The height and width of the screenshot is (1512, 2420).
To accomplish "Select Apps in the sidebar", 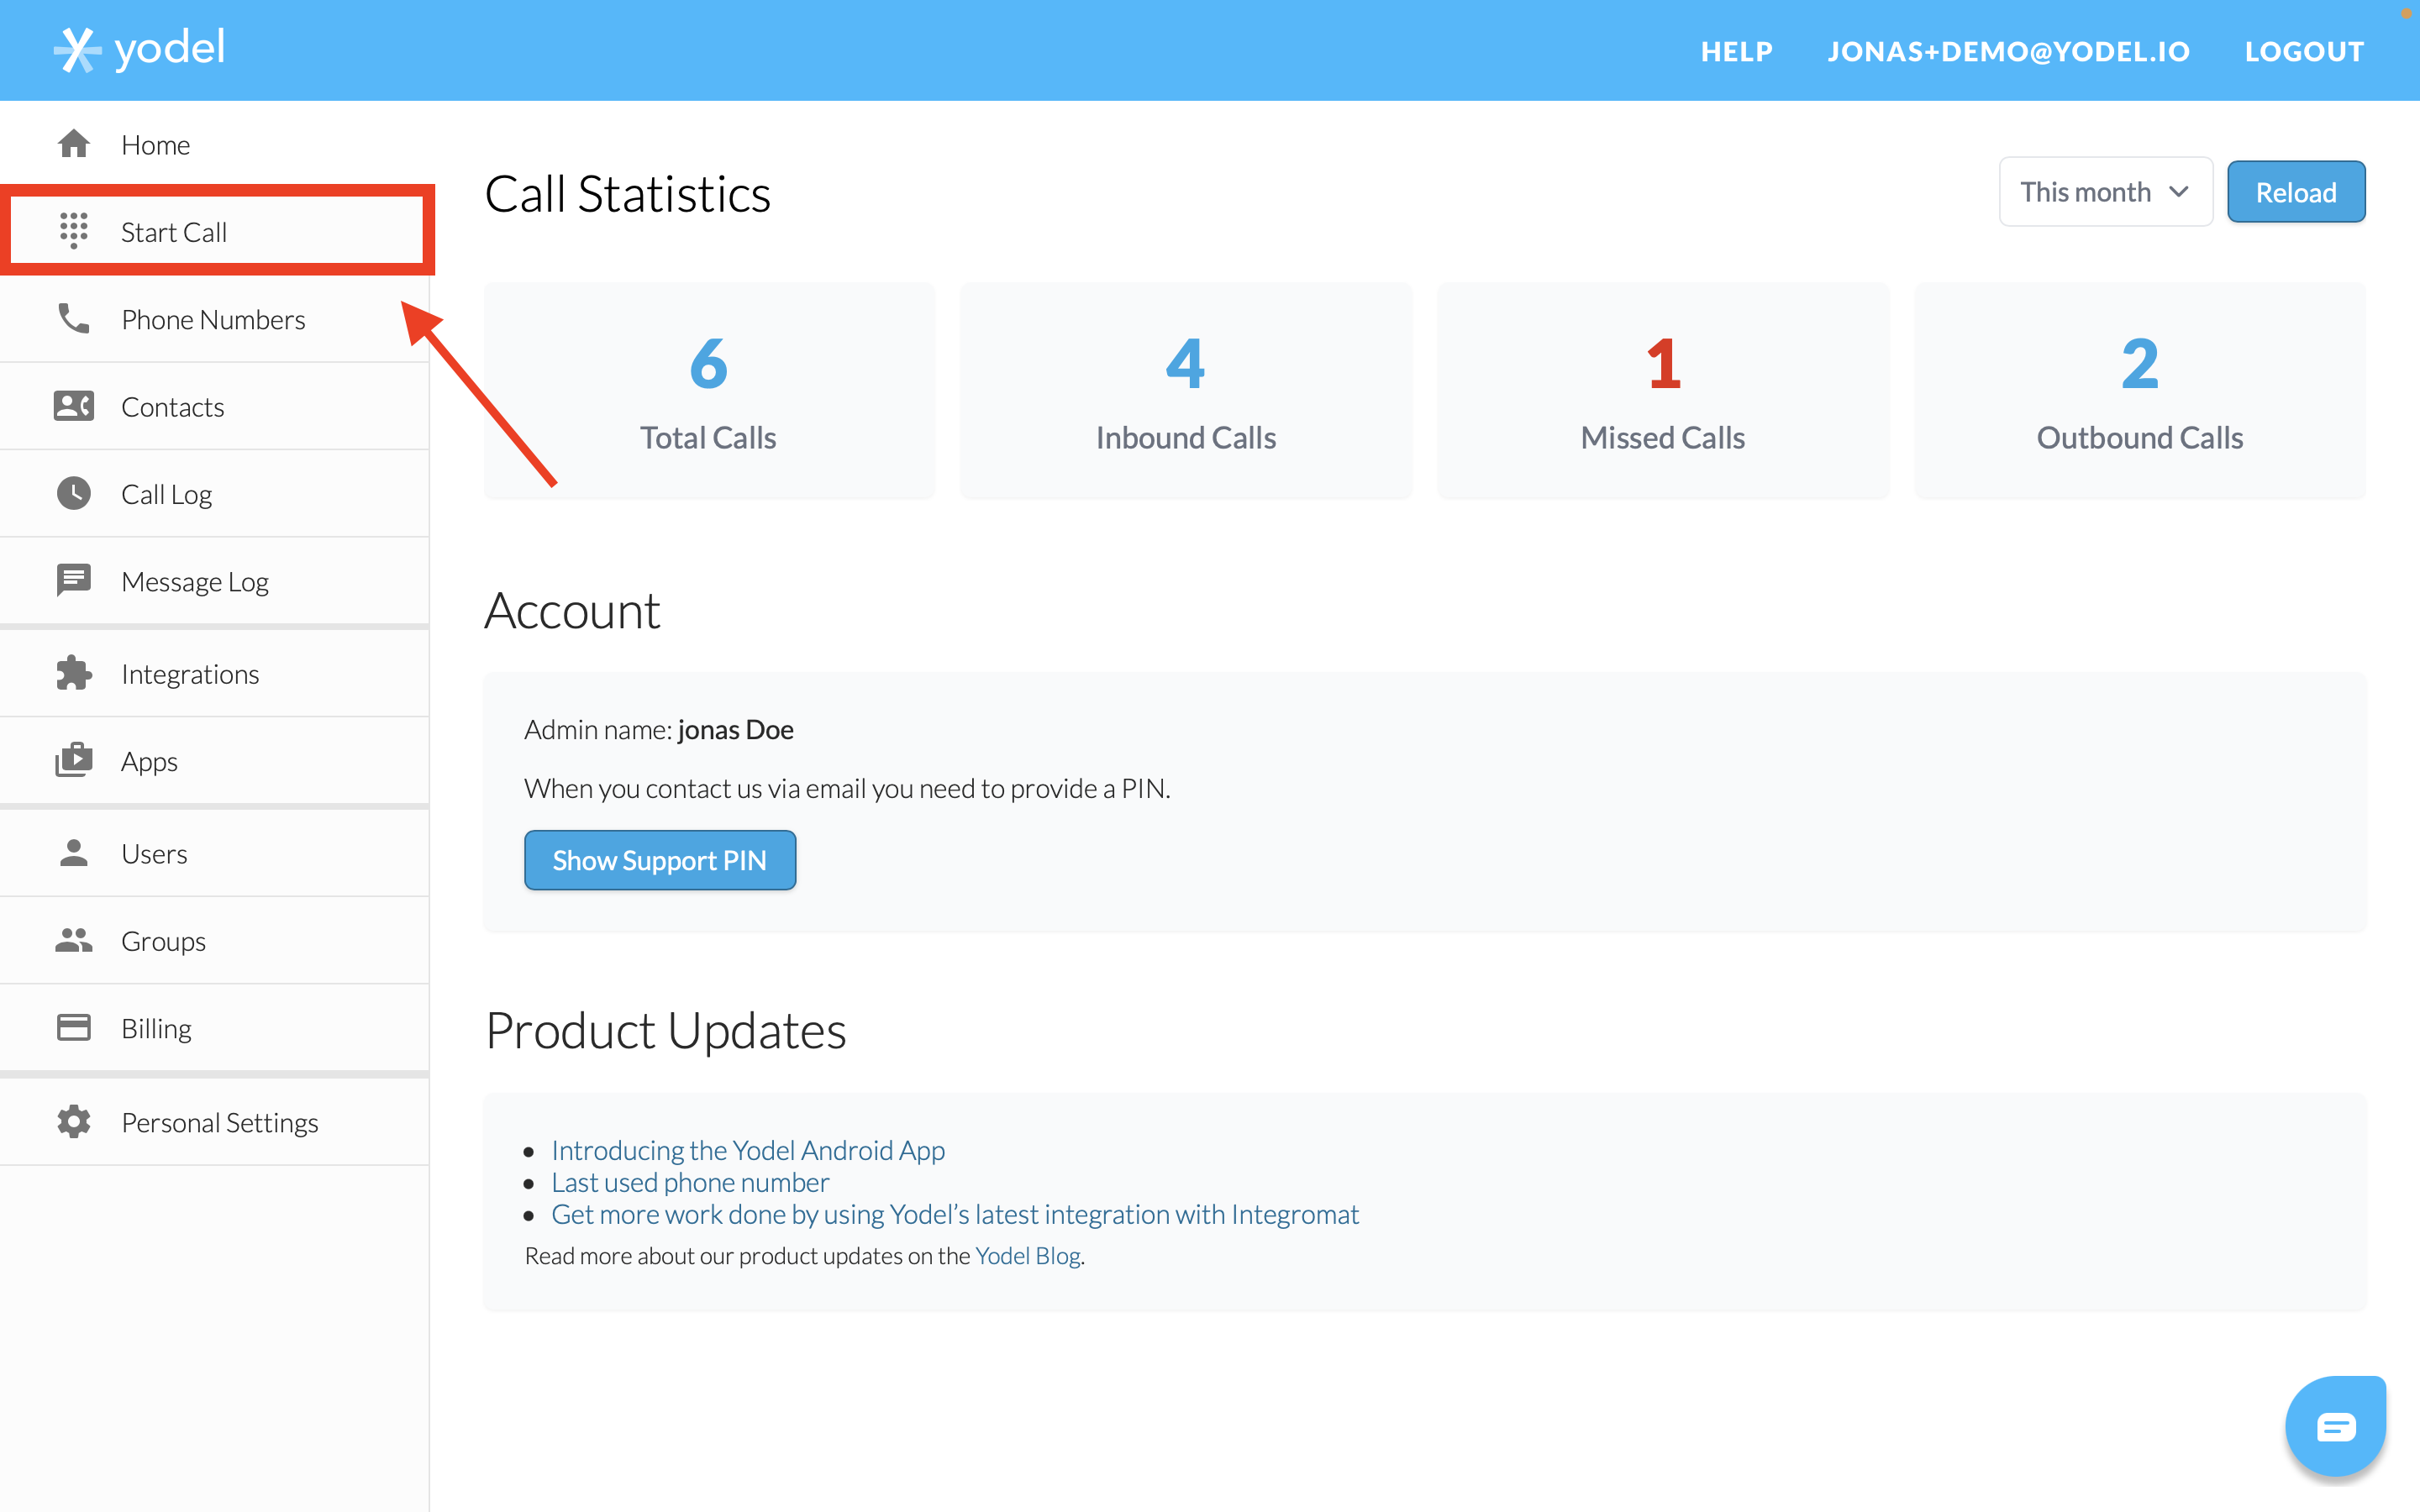I will click(149, 761).
